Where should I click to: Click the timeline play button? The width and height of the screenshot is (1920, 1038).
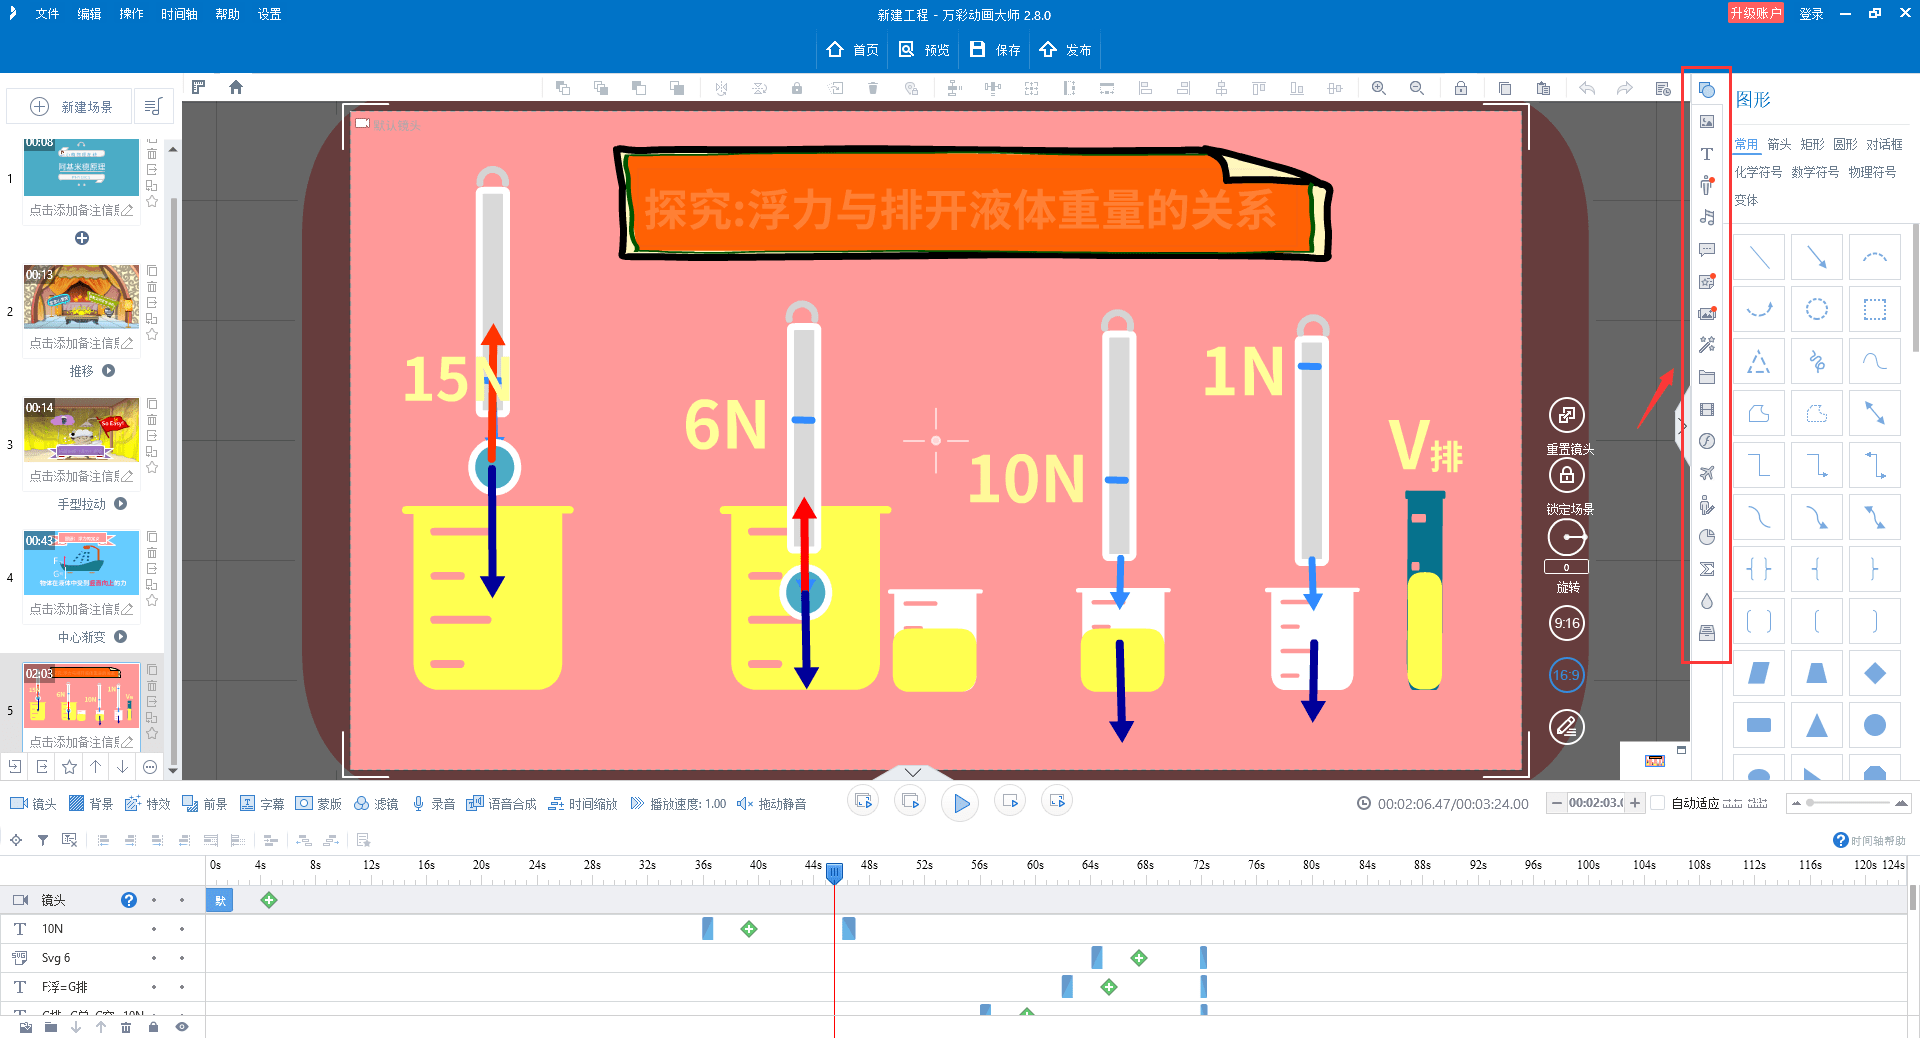tap(961, 803)
